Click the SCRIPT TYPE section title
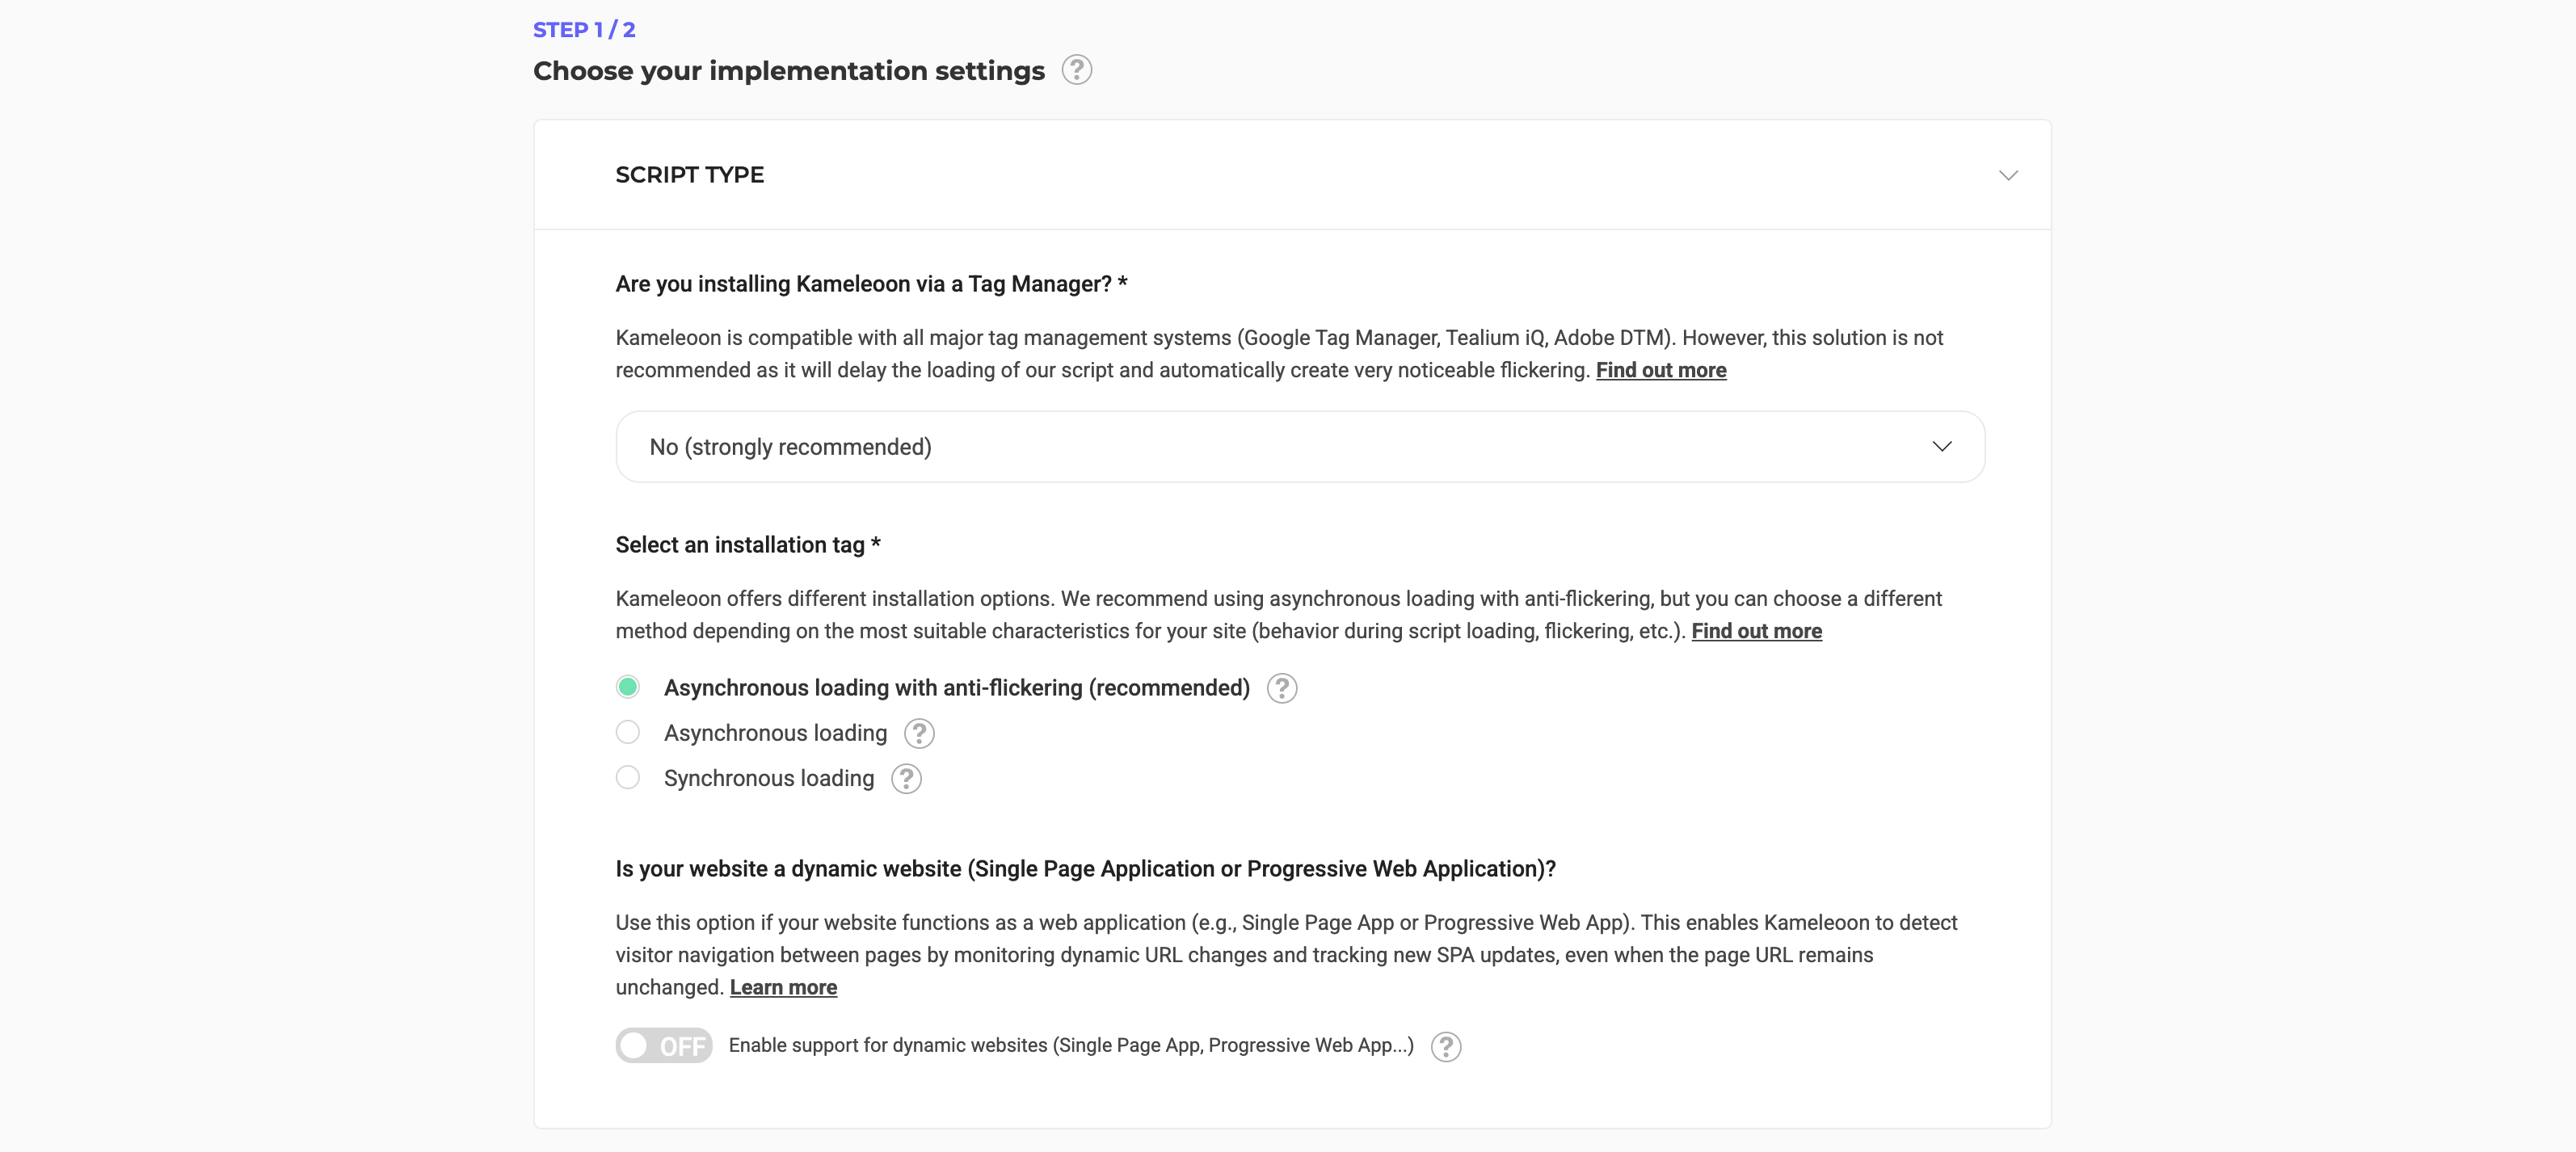Screen dimensions: 2576x1152 pyautogui.click(x=689, y=175)
